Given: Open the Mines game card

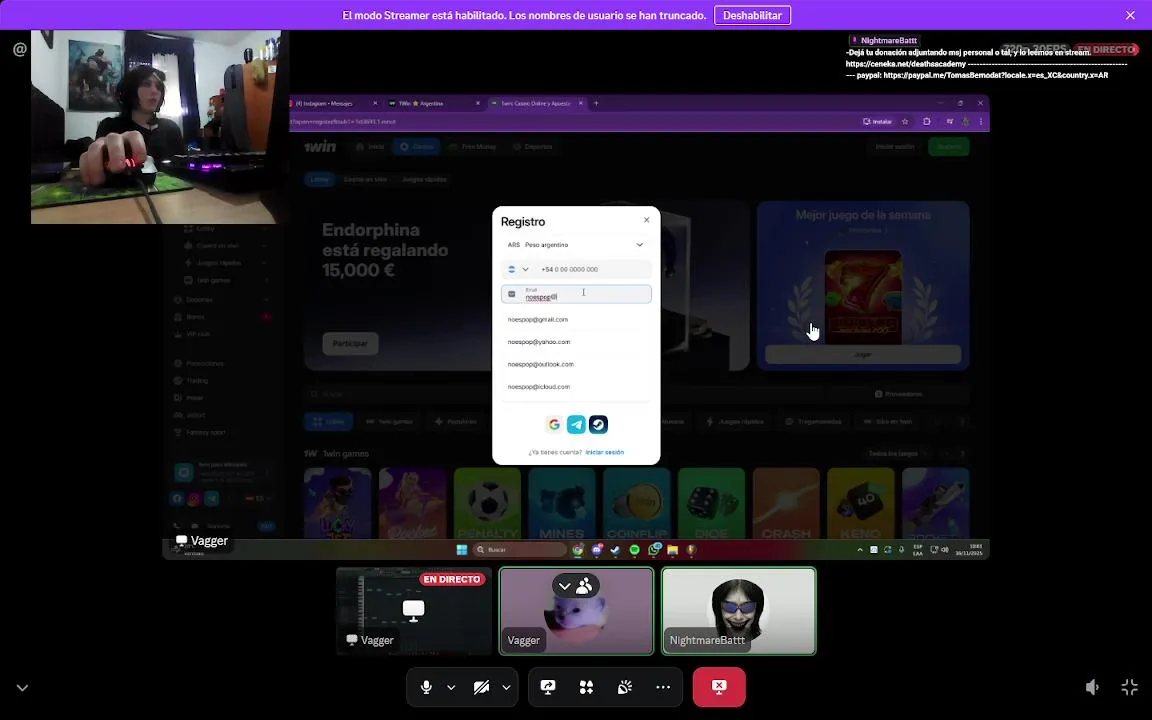Looking at the screenshot, I should tap(562, 503).
